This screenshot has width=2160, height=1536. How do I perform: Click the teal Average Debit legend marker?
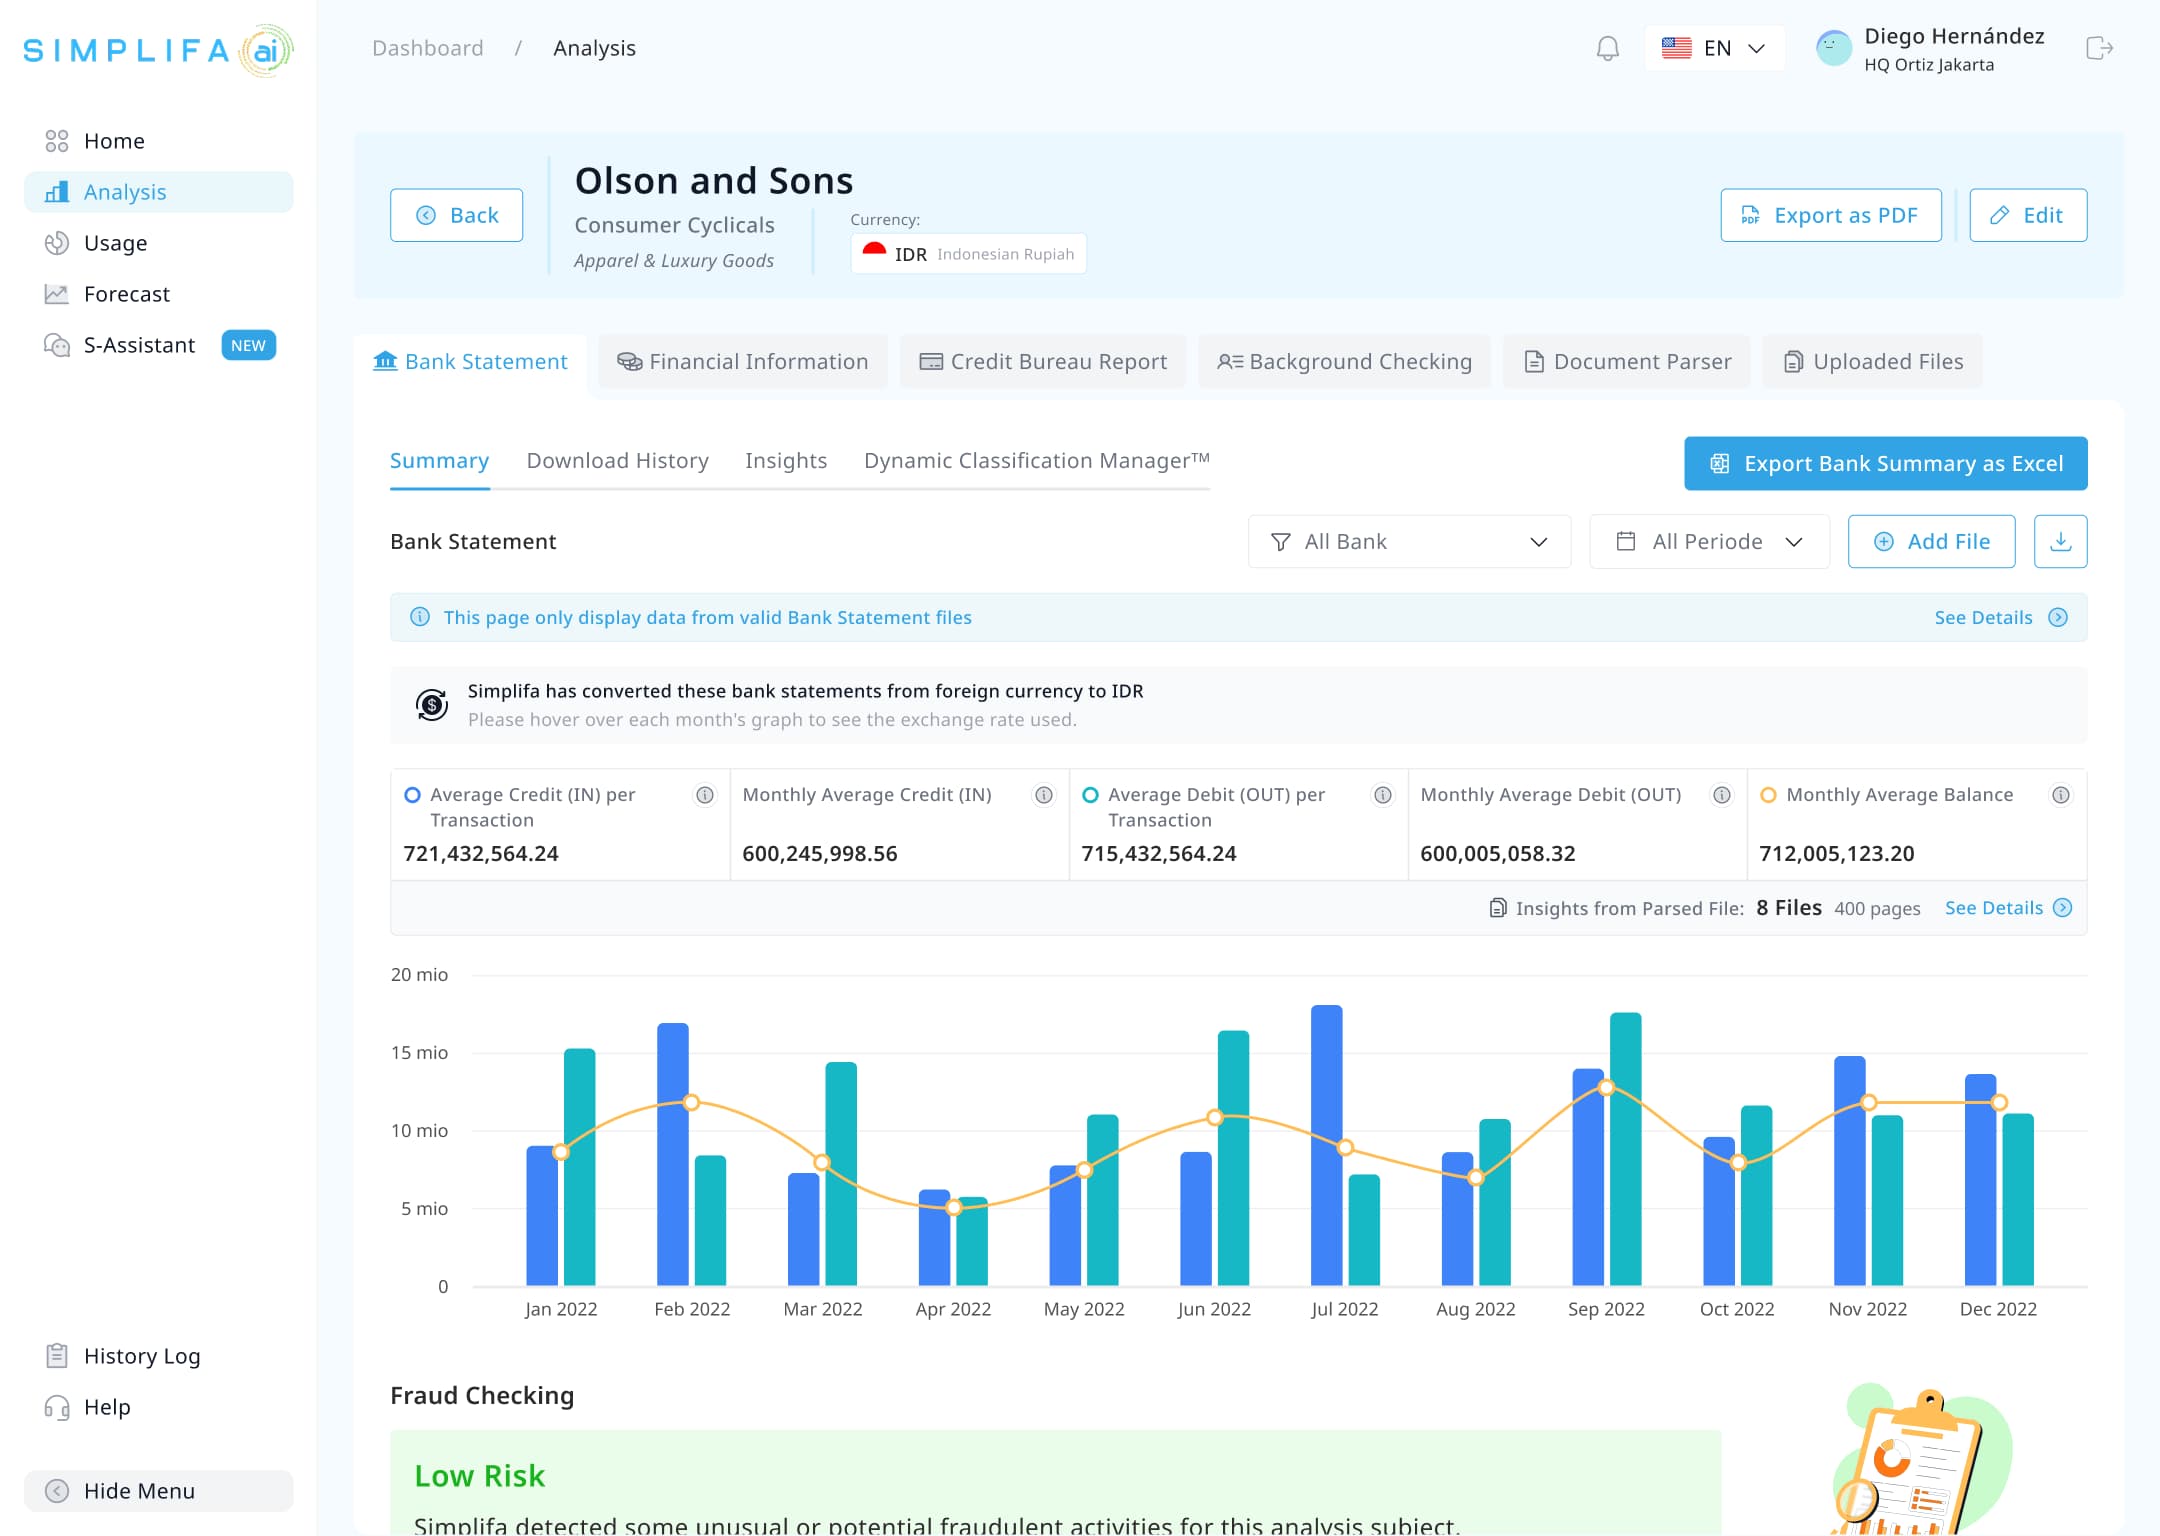coord(1090,795)
